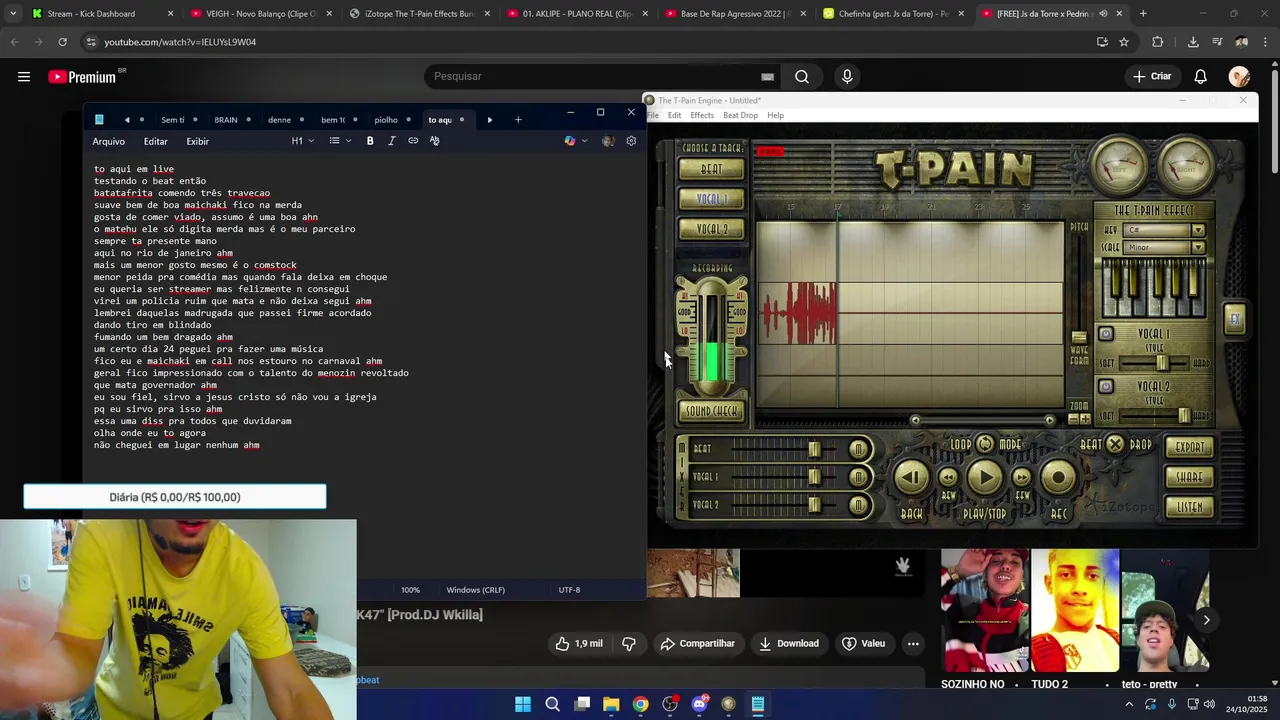Adjust the Vocal 1 style slider
1280x720 pixels.
pyautogui.click(x=1161, y=364)
